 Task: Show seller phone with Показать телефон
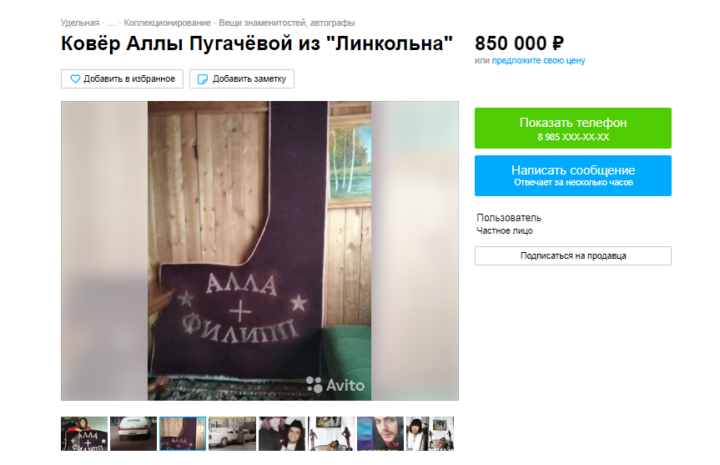573,128
